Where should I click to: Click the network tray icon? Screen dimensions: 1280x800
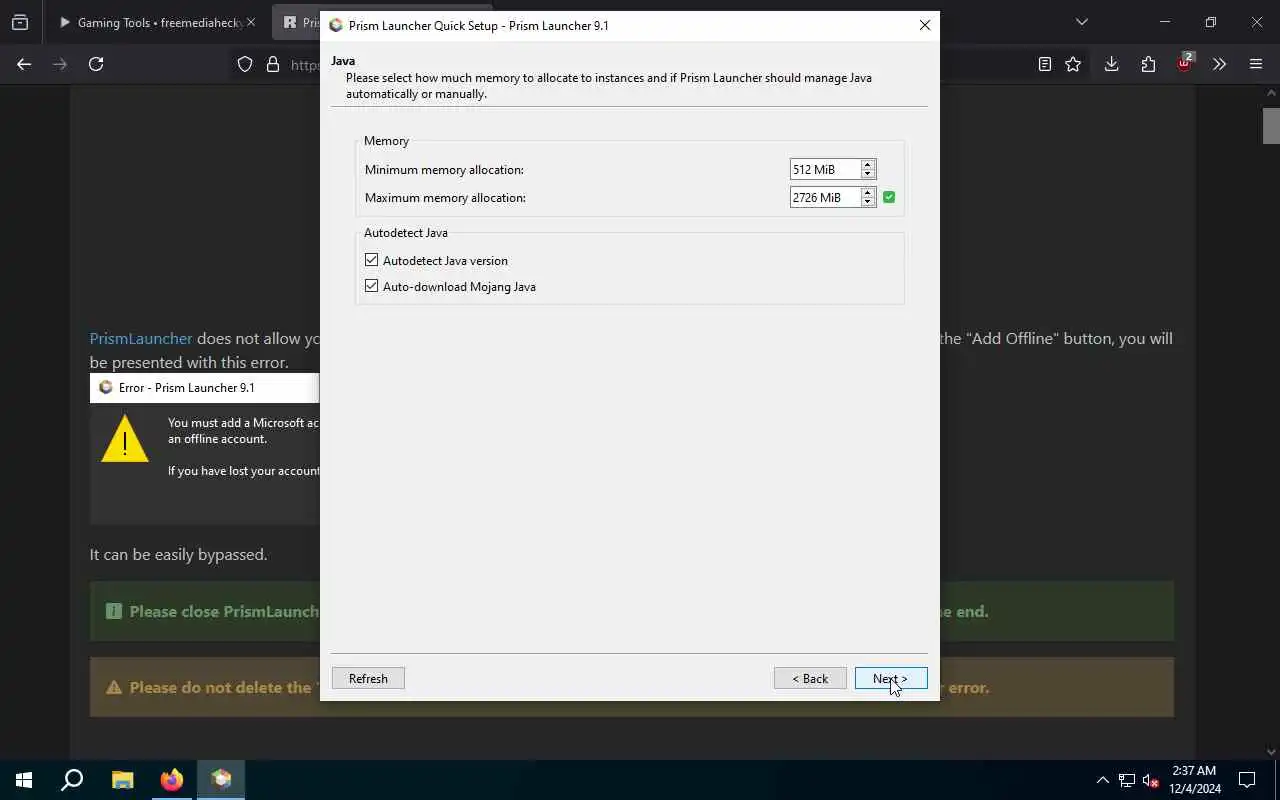coord(1127,780)
